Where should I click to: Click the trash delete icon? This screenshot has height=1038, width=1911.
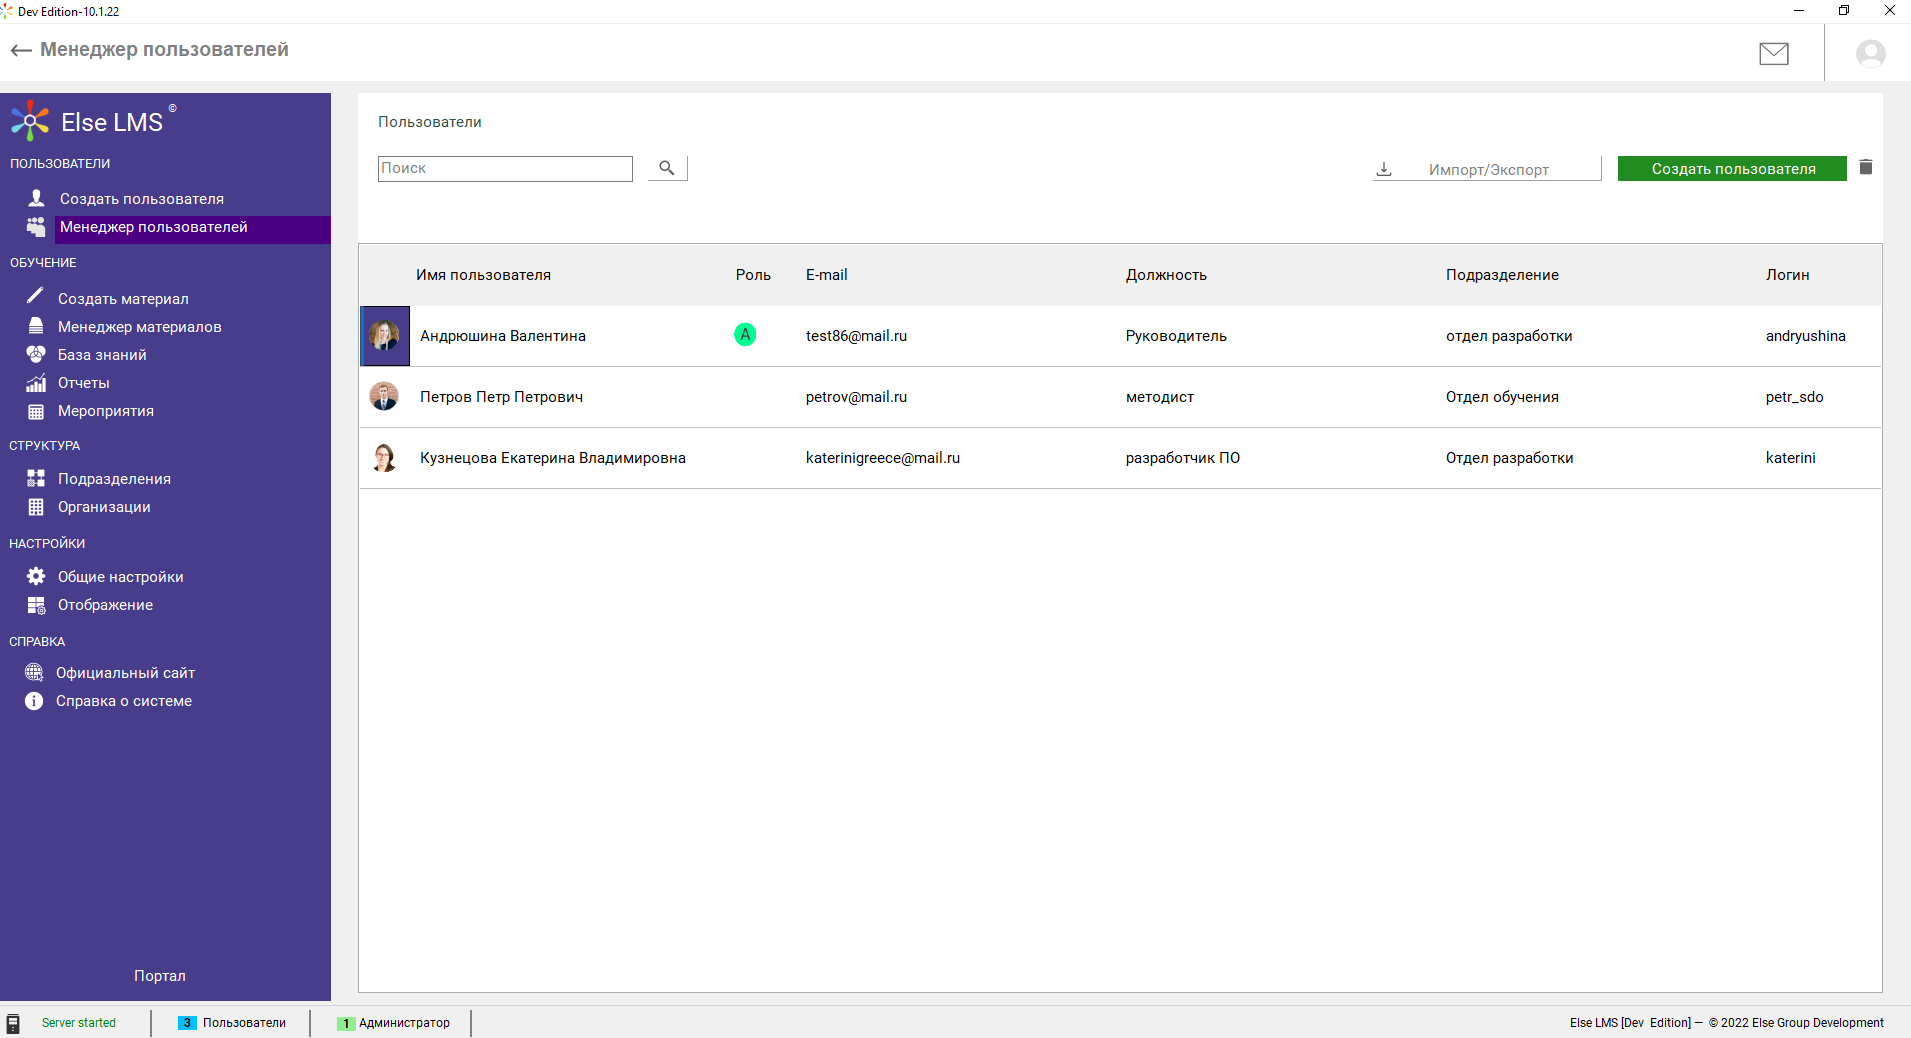(1865, 167)
